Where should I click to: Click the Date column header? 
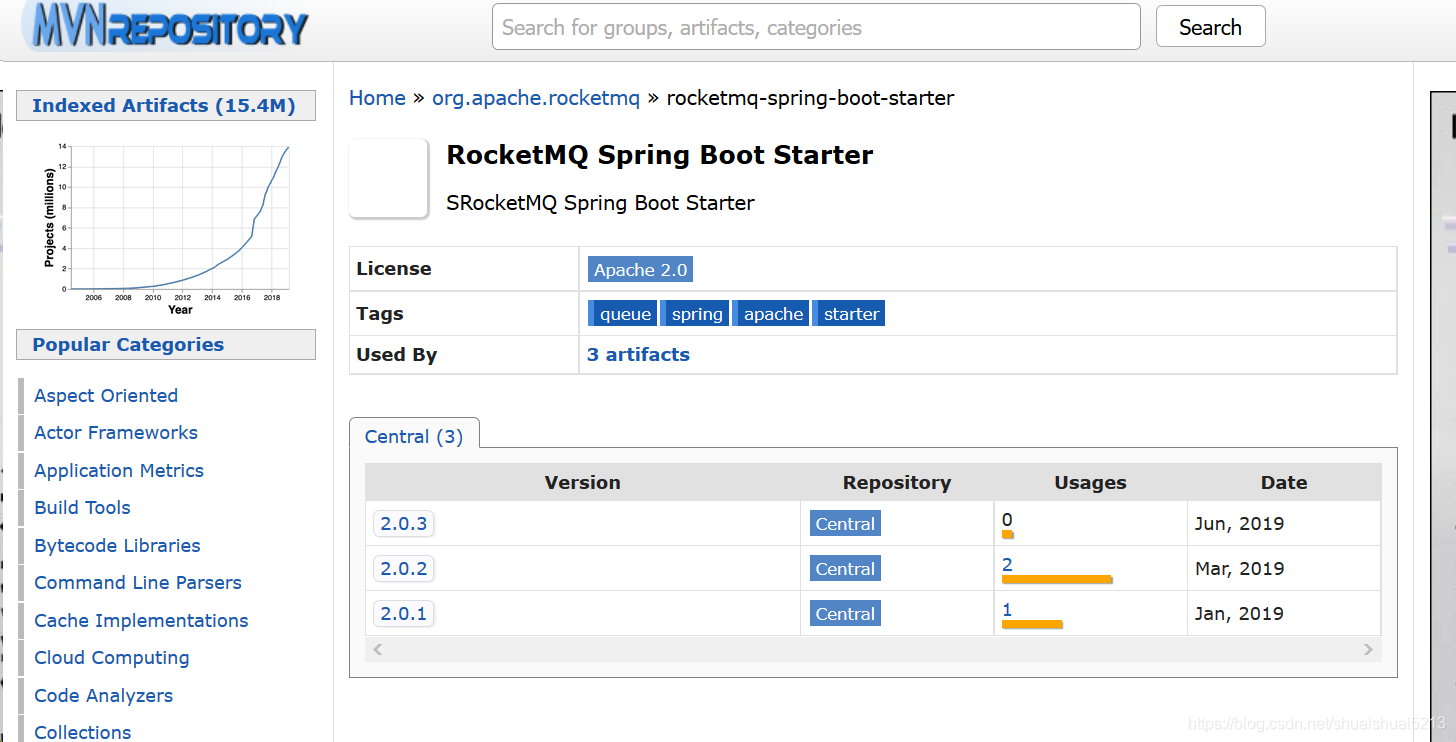click(1284, 482)
